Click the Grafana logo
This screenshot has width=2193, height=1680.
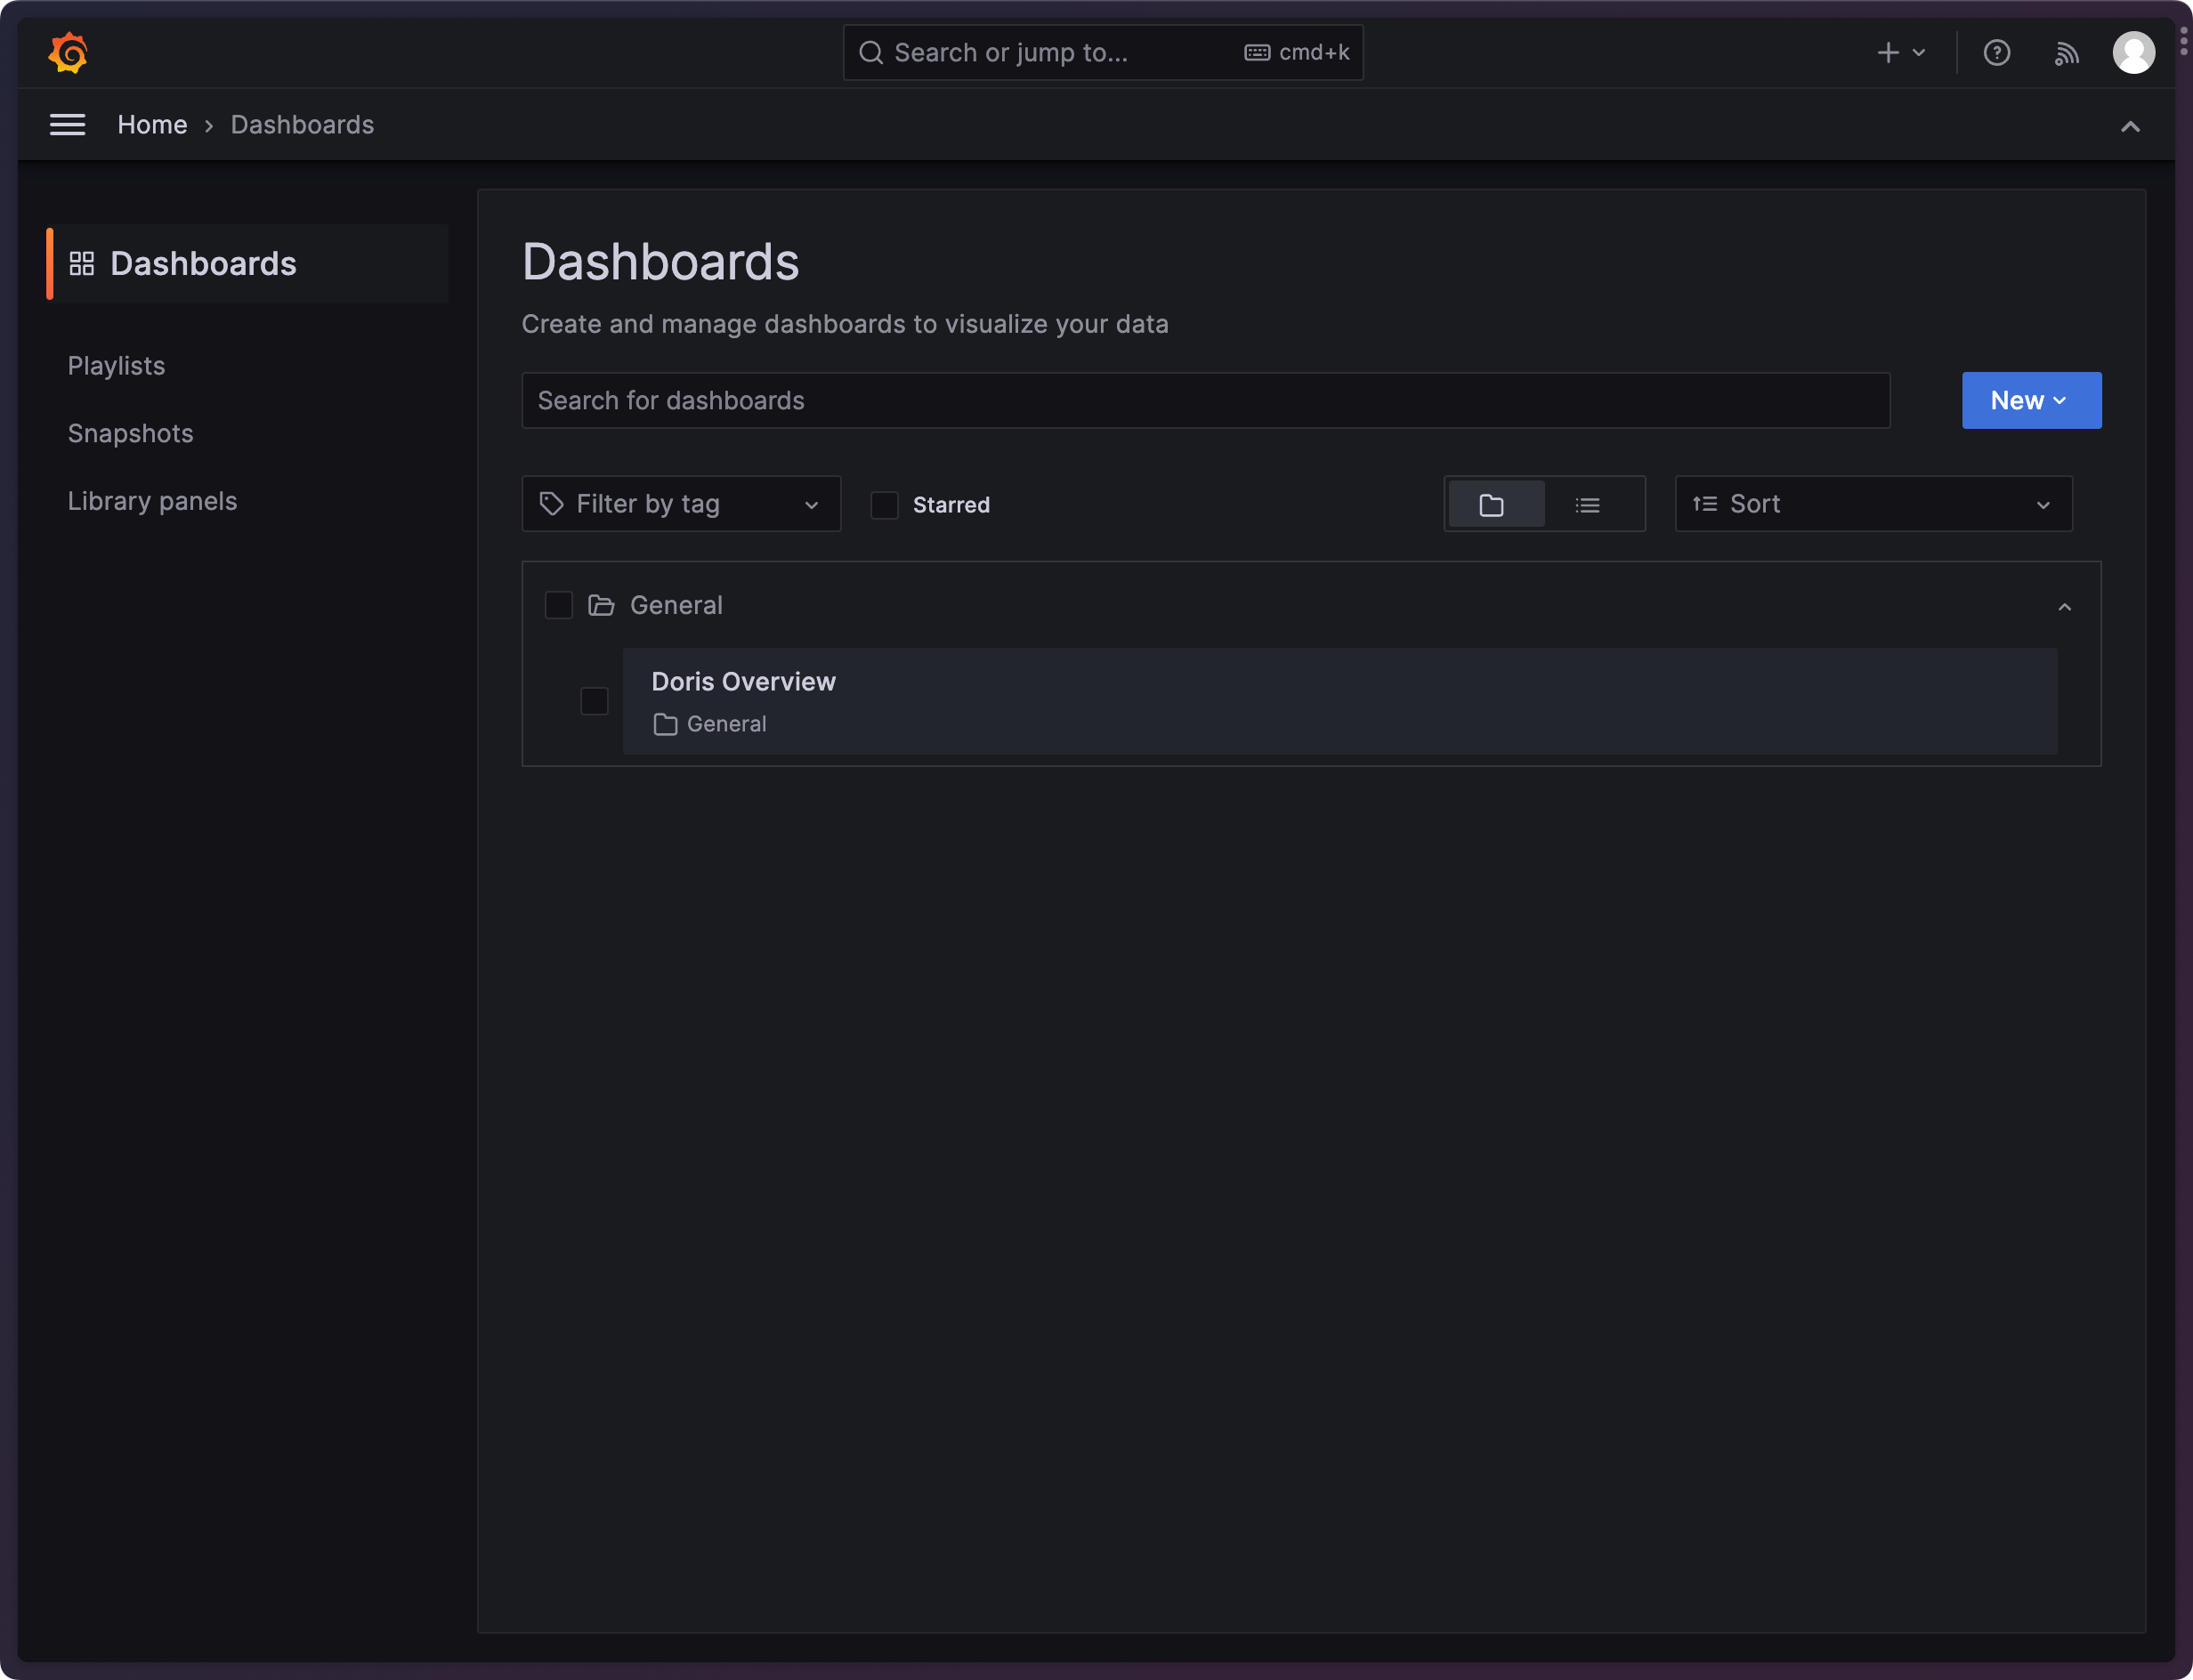coord(66,52)
